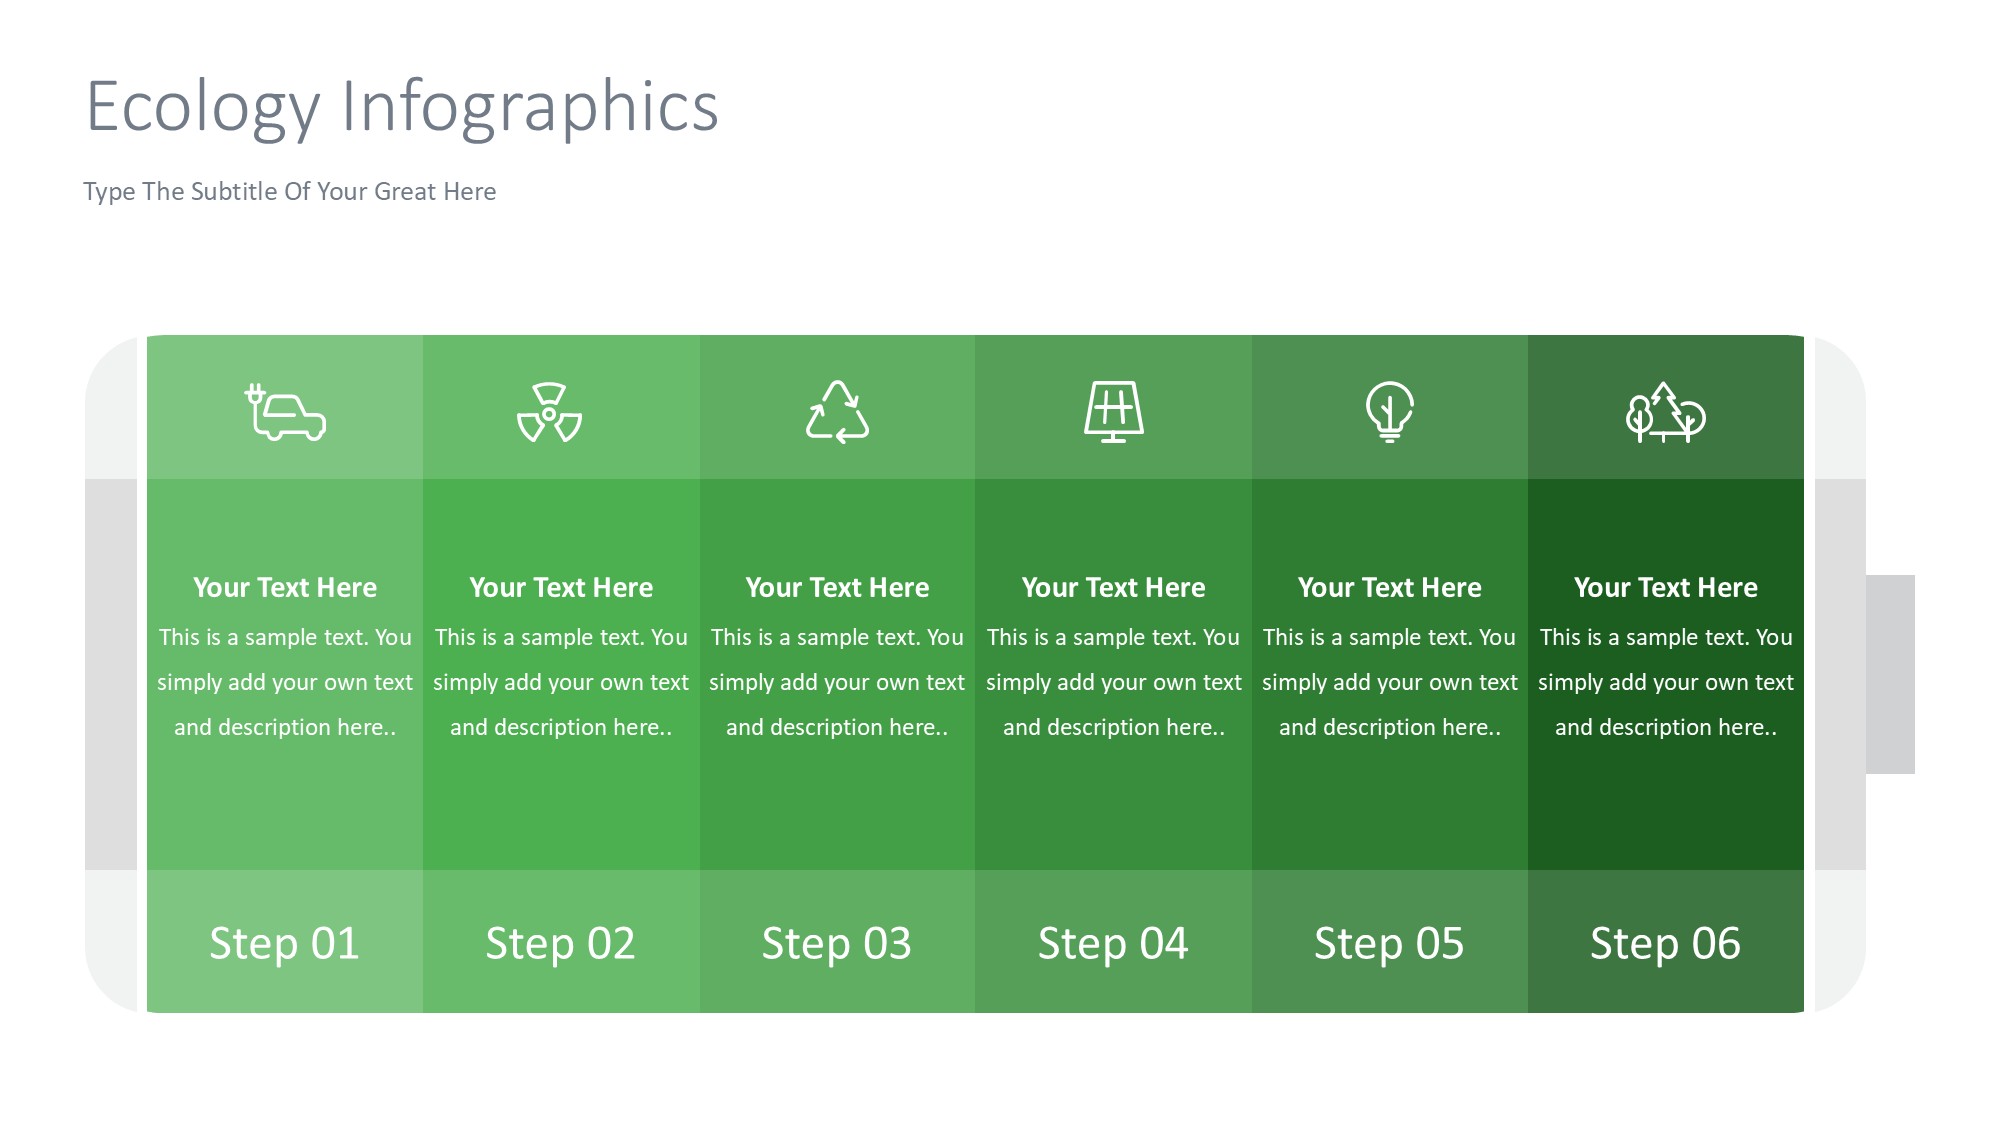Select the subtitle text placeholder

(x=290, y=191)
